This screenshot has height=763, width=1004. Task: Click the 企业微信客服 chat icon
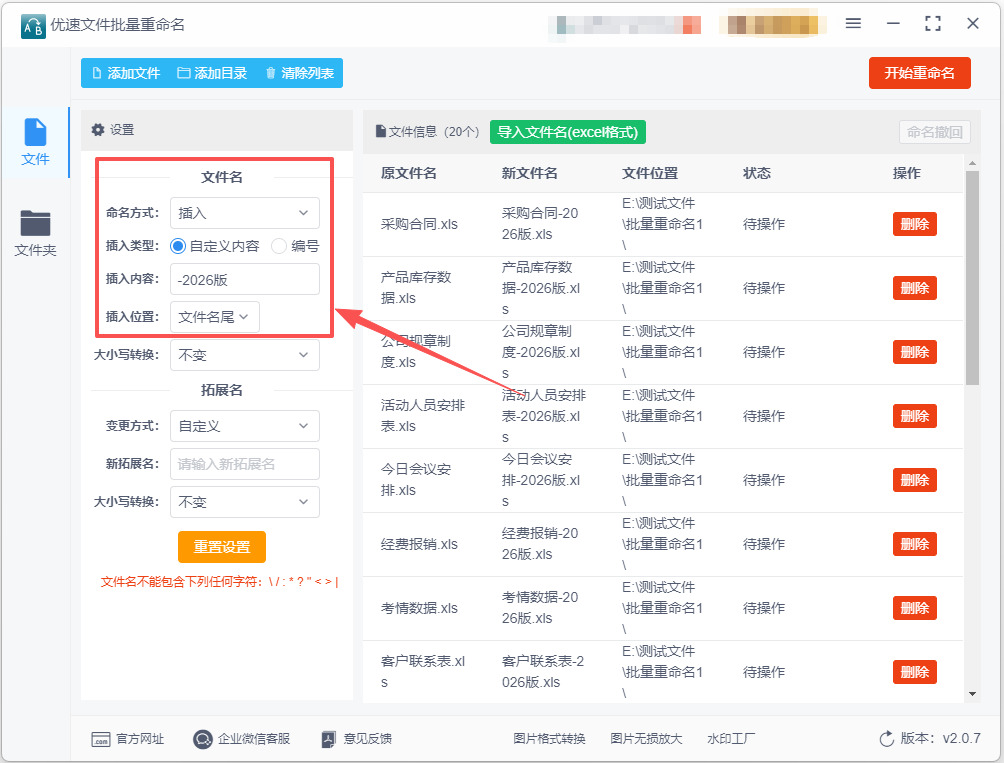[202, 739]
